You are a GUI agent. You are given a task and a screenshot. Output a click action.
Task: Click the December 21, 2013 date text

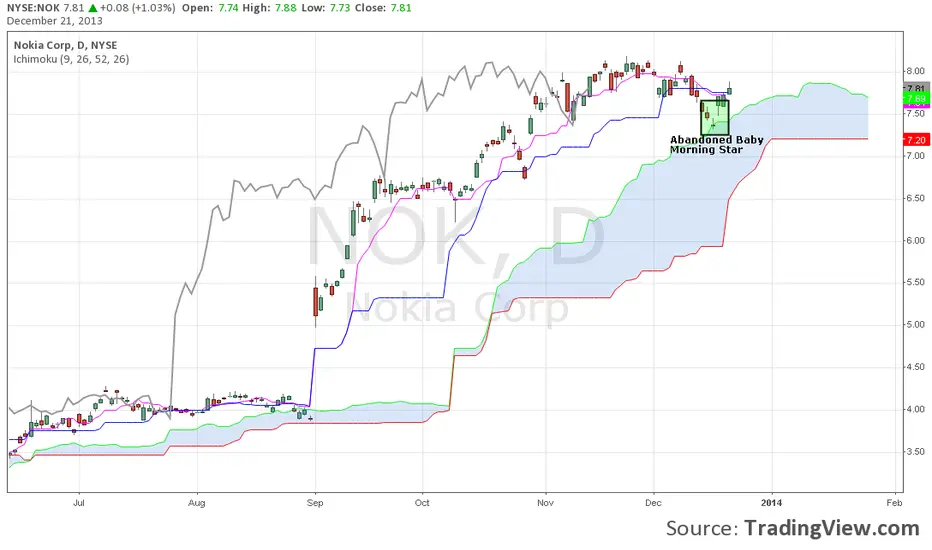click(x=55, y=21)
